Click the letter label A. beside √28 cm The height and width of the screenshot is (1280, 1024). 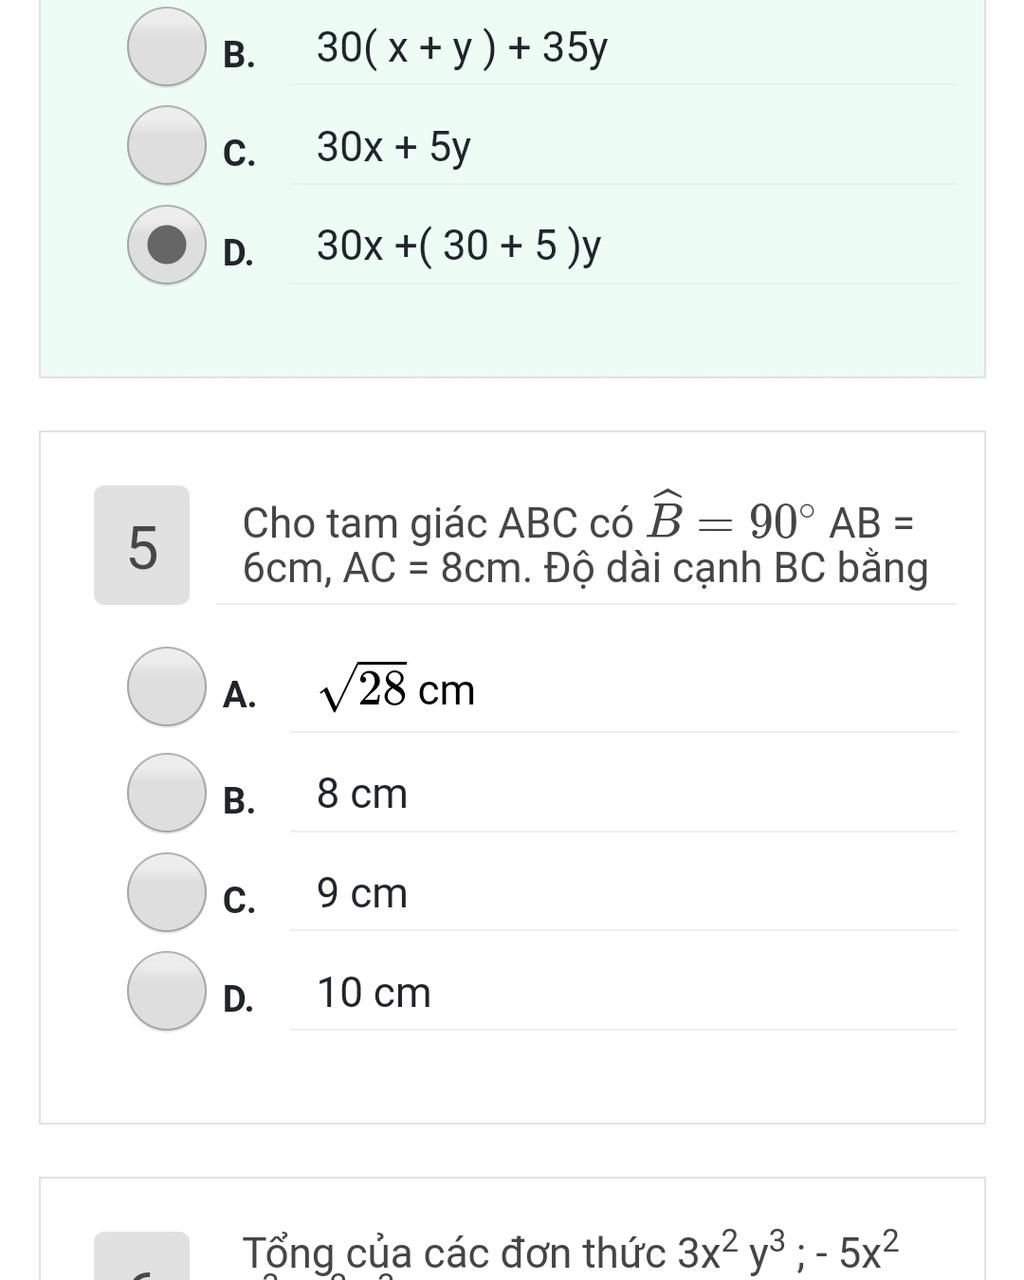pos(239,694)
